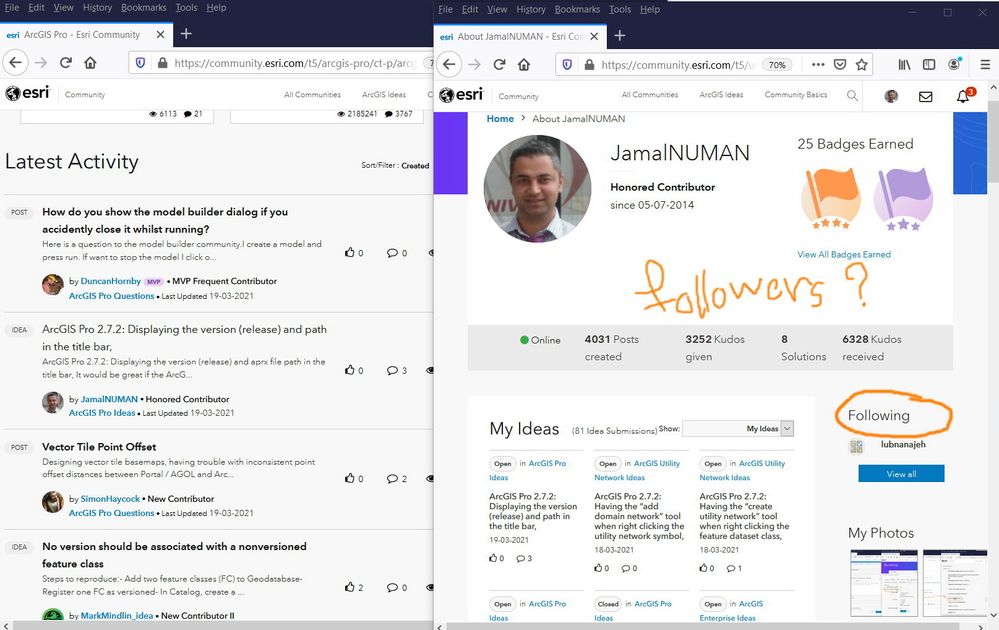Click shield tracking icon in left window address bar
The width and height of the screenshot is (999, 630).
tap(141, 62)
